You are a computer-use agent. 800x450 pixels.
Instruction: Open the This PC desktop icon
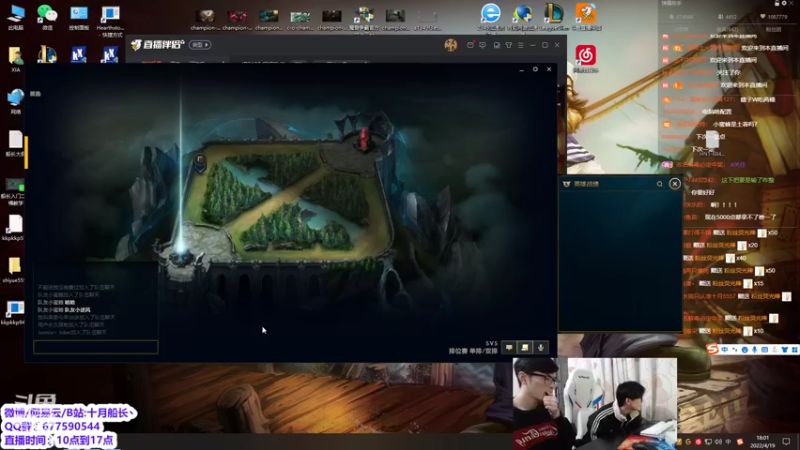16,17
